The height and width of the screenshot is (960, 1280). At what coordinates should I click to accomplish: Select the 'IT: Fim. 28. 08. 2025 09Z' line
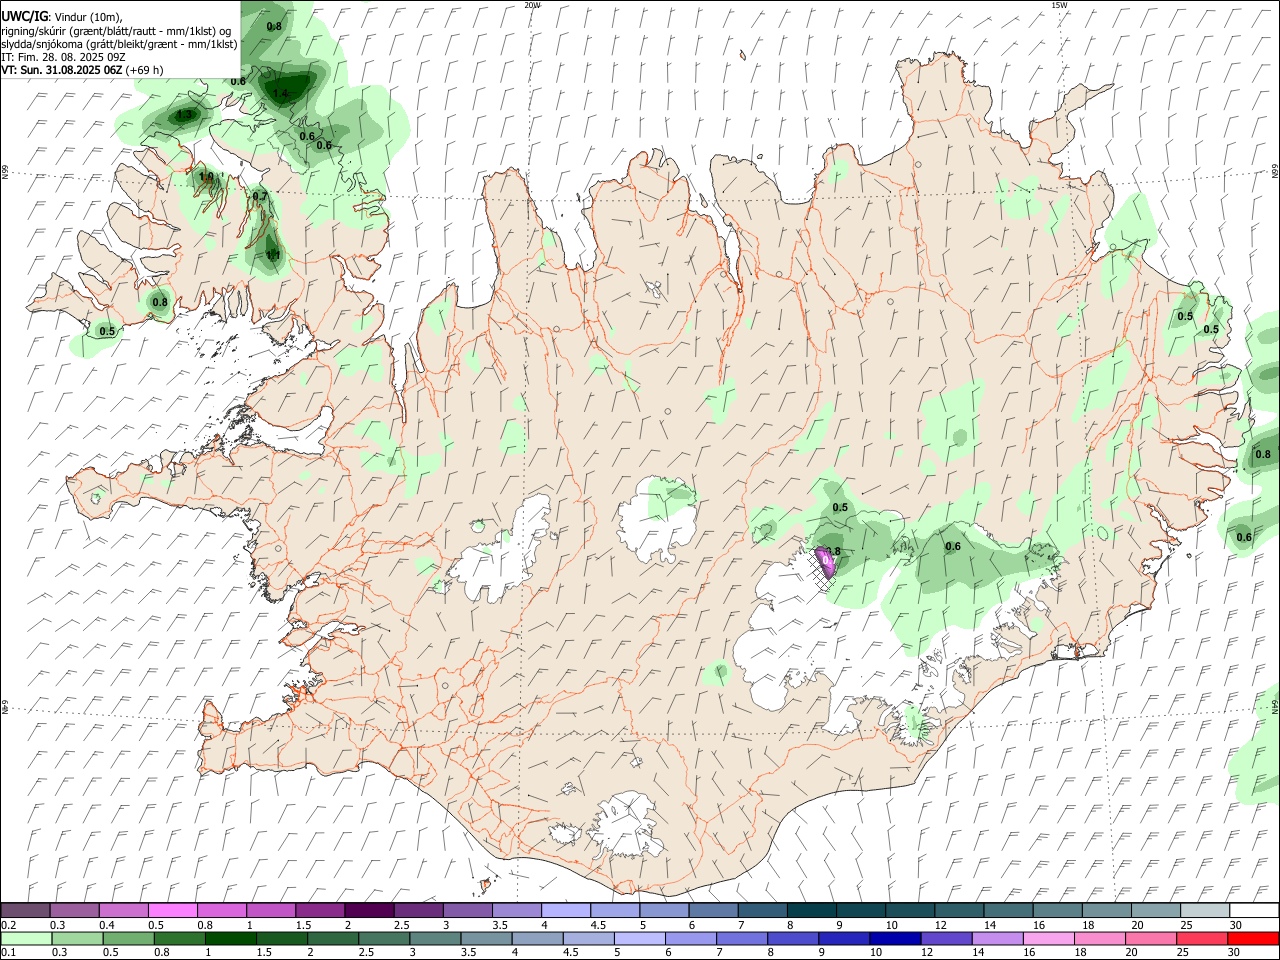coord(63,57)
